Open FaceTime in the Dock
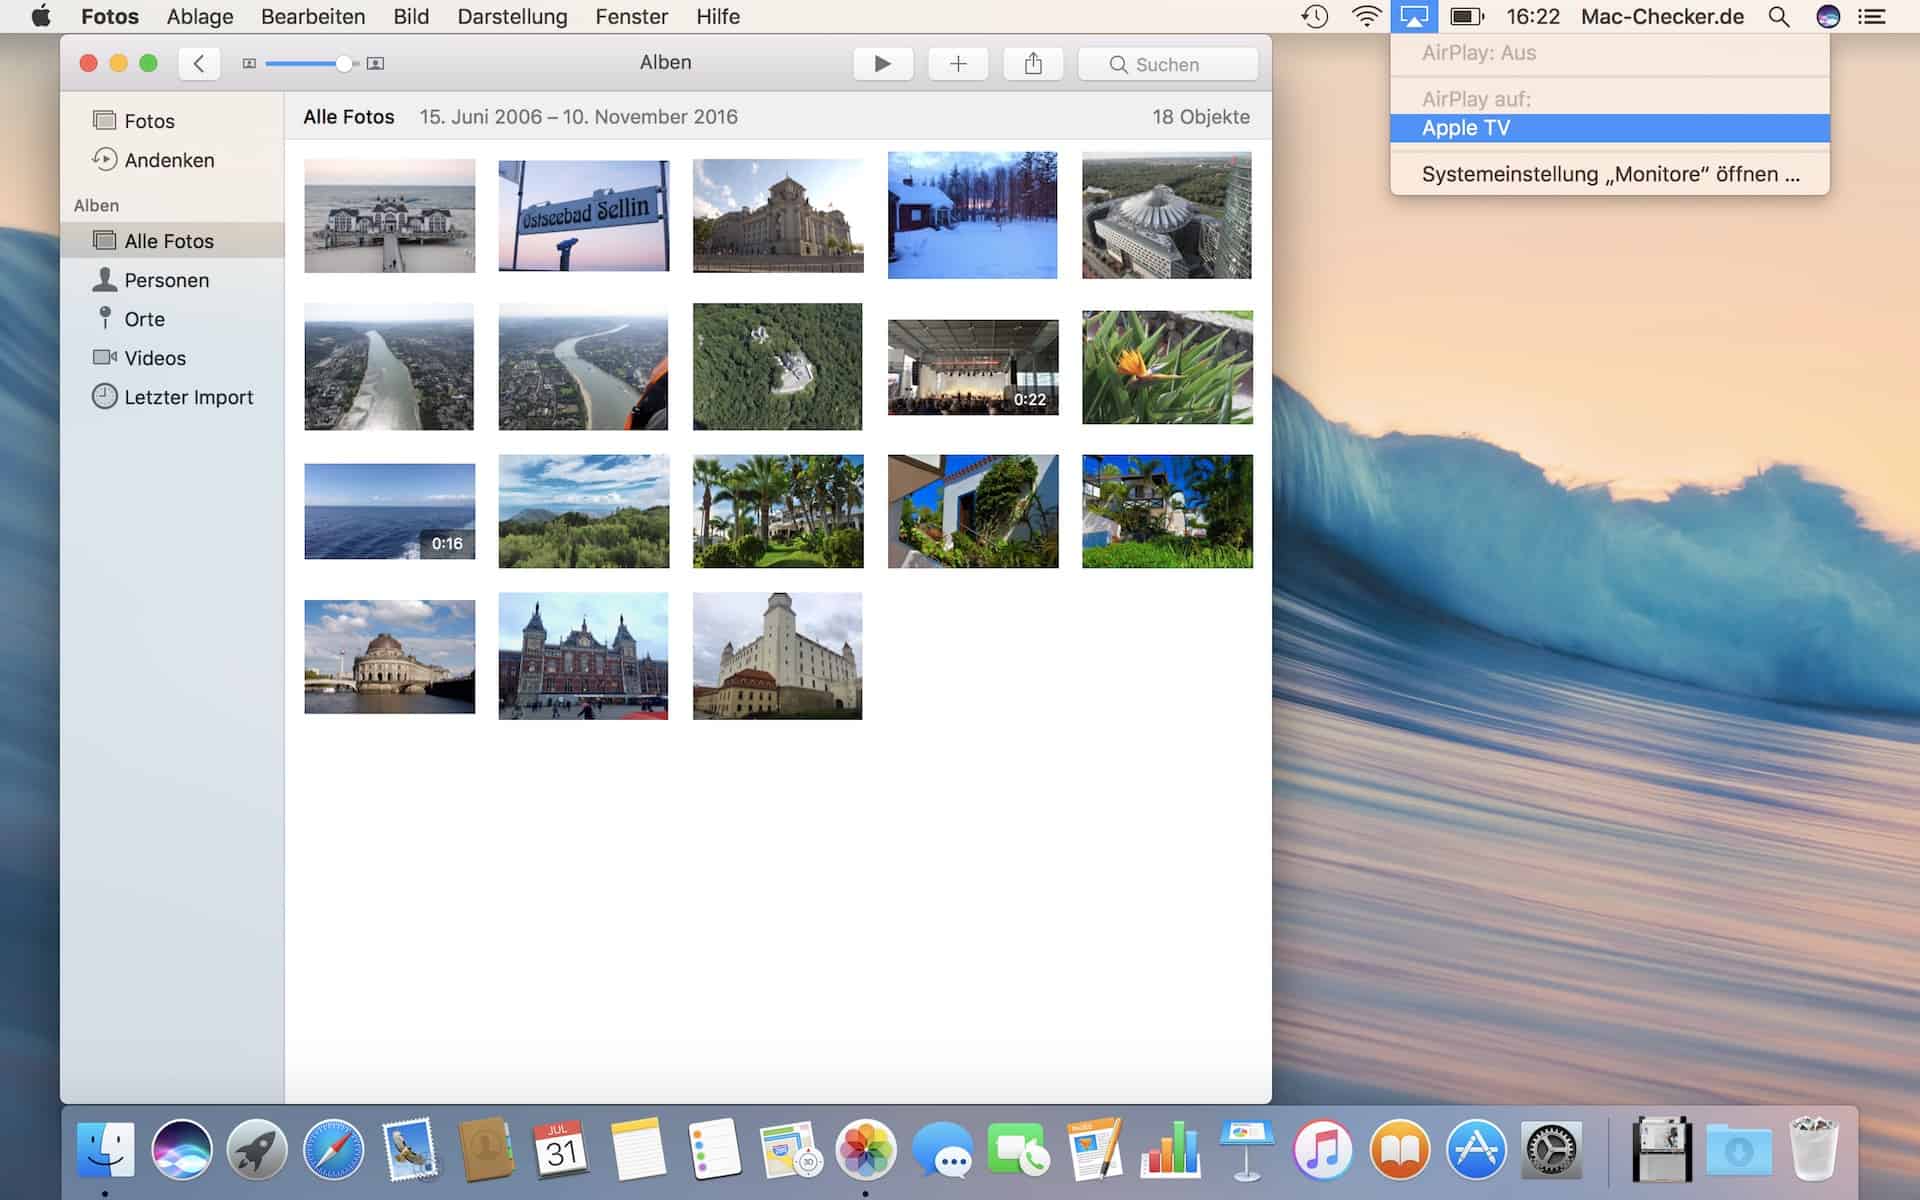1920x1200 pixels. [1018, 1150]
